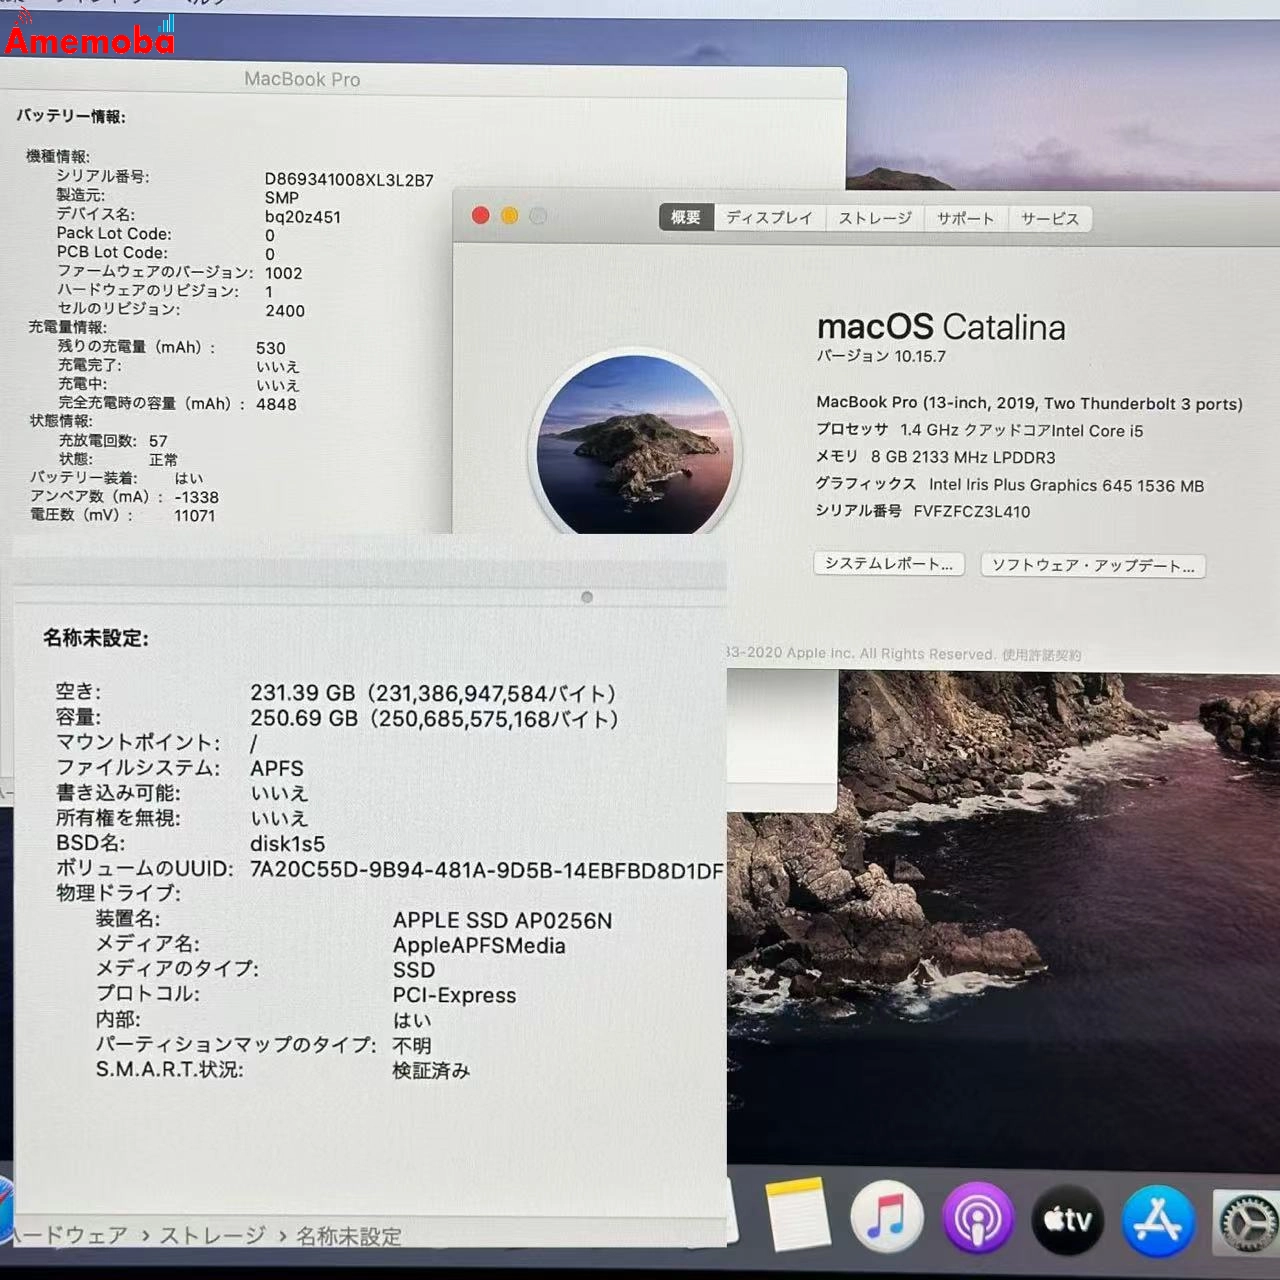Select the 概要 tab
1280x1280 pixels.
[x=685, y=217]
